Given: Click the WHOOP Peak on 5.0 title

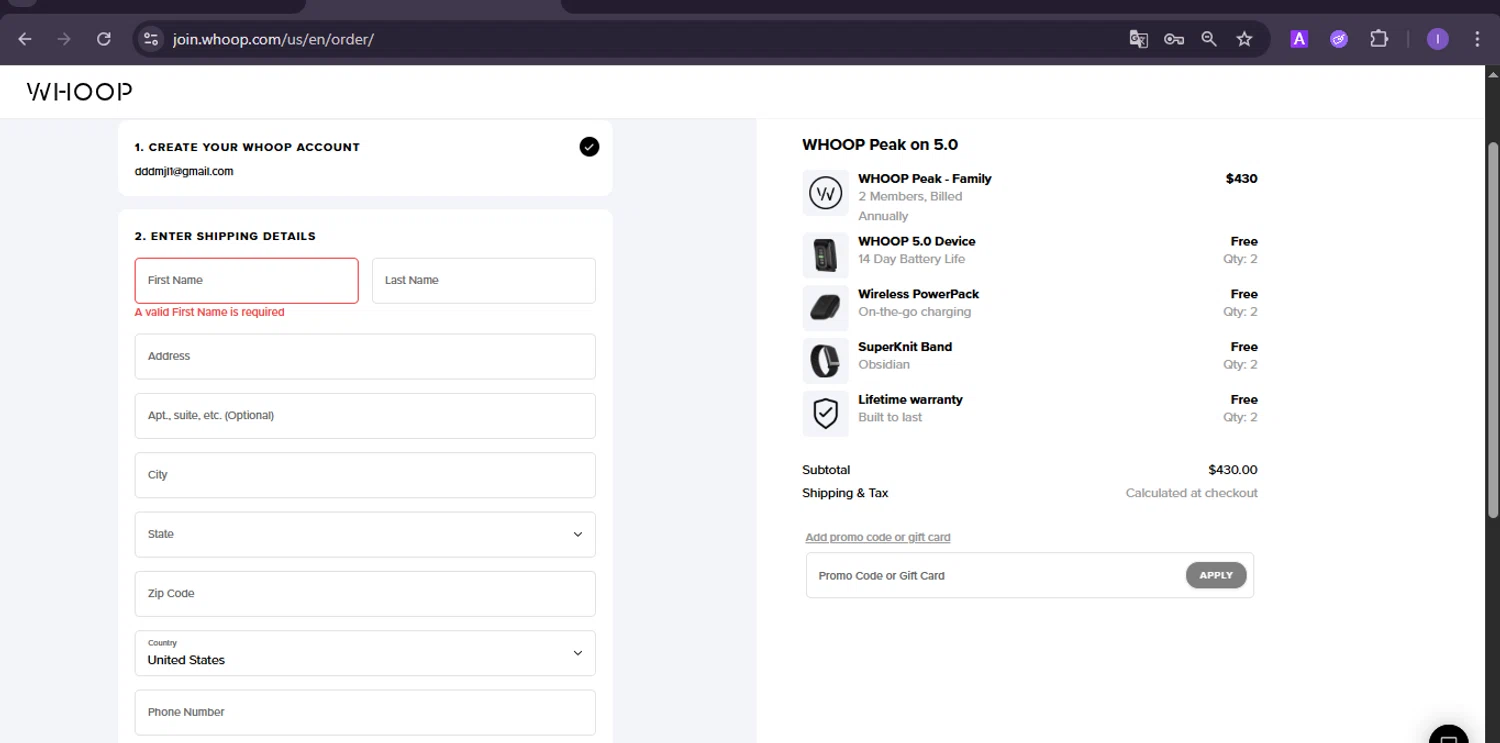Looking at the screenshot, I should [880, 145].
